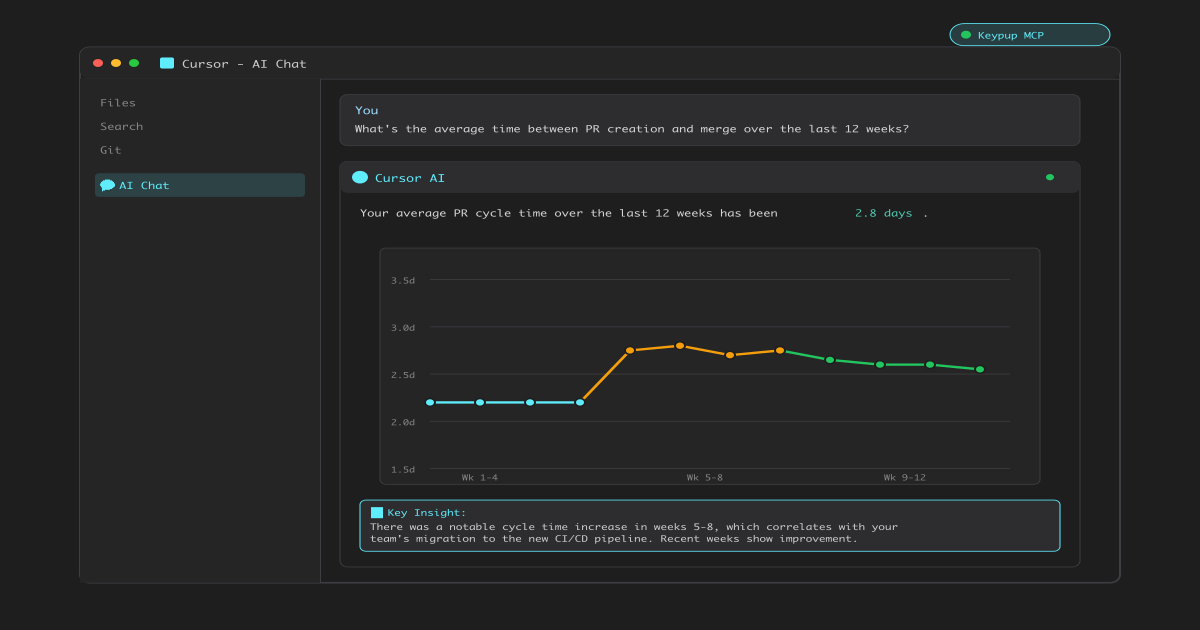Click the 'Cursor - AI Chat' window title
The image size is (1200, 630).
[244, 64]
